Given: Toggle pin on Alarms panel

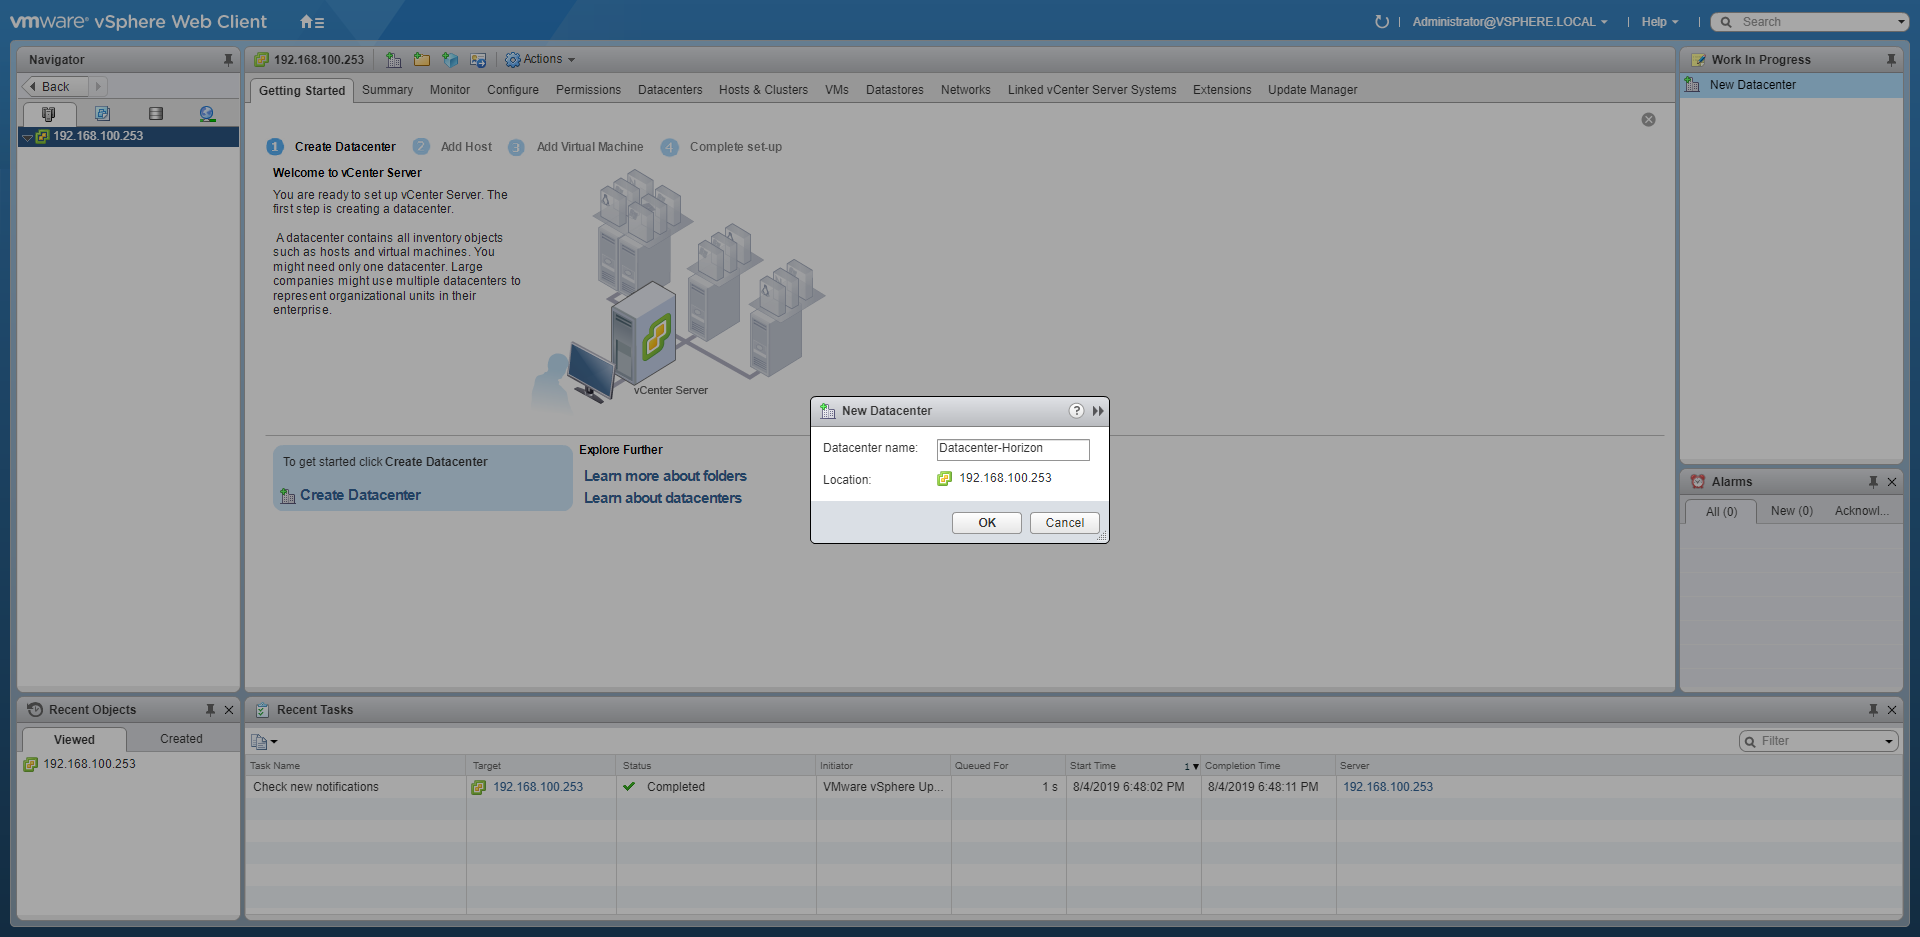Looking at the screenshot, I should (1873, 482).
